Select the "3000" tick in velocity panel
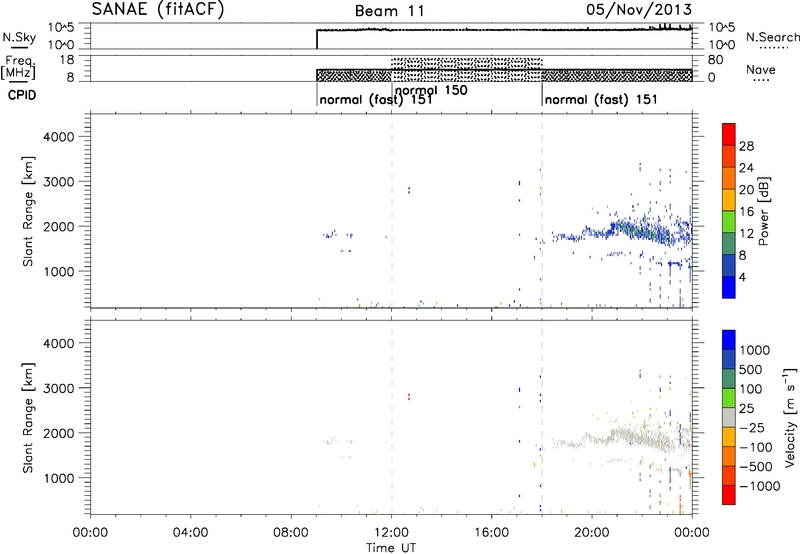 [x=58, y=388]
